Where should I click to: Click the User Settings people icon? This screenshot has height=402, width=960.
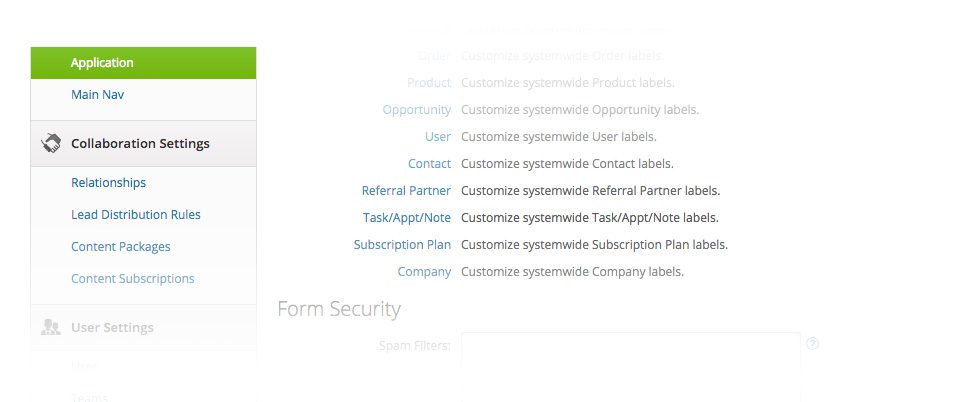[x=50, y=327]
